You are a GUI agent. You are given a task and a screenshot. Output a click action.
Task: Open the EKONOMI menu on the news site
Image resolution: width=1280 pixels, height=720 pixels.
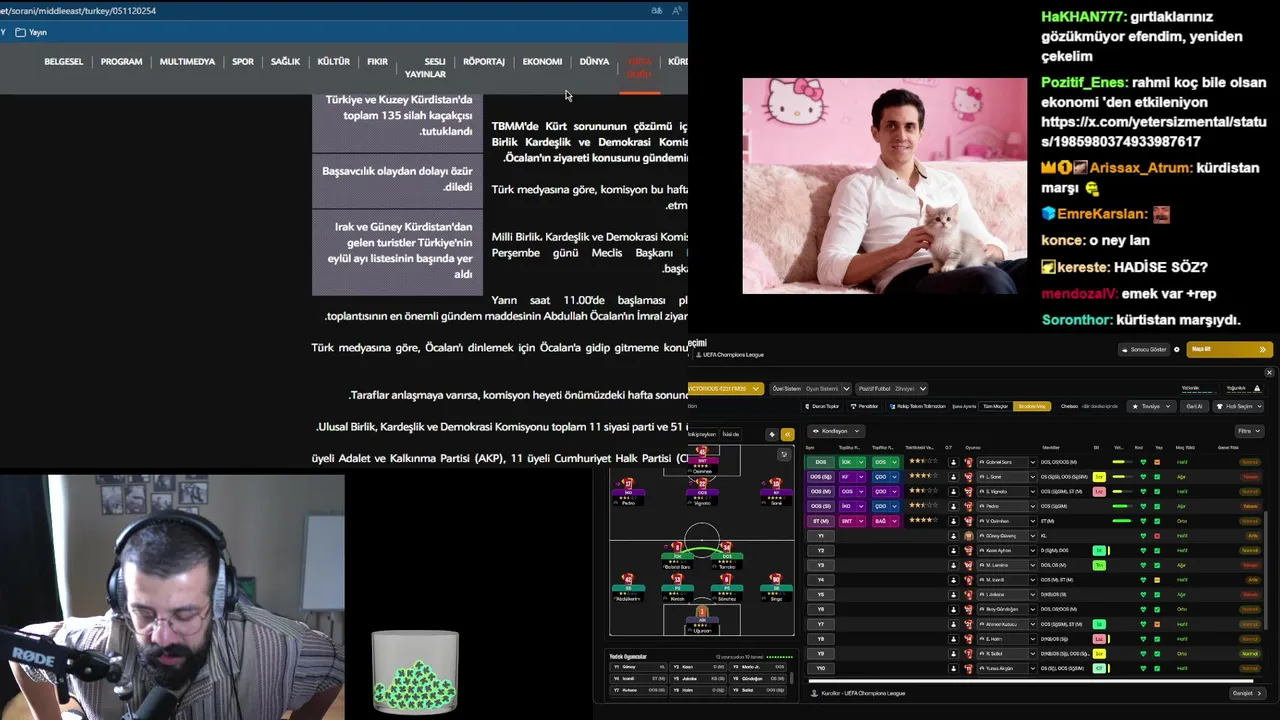click(542, 61)
